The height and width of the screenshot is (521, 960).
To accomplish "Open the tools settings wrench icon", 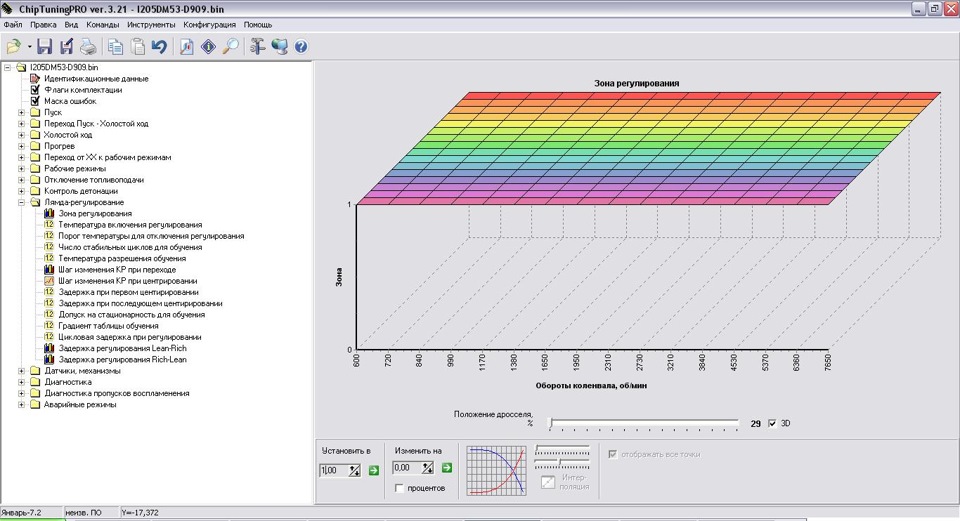I will tap(257, 47).
